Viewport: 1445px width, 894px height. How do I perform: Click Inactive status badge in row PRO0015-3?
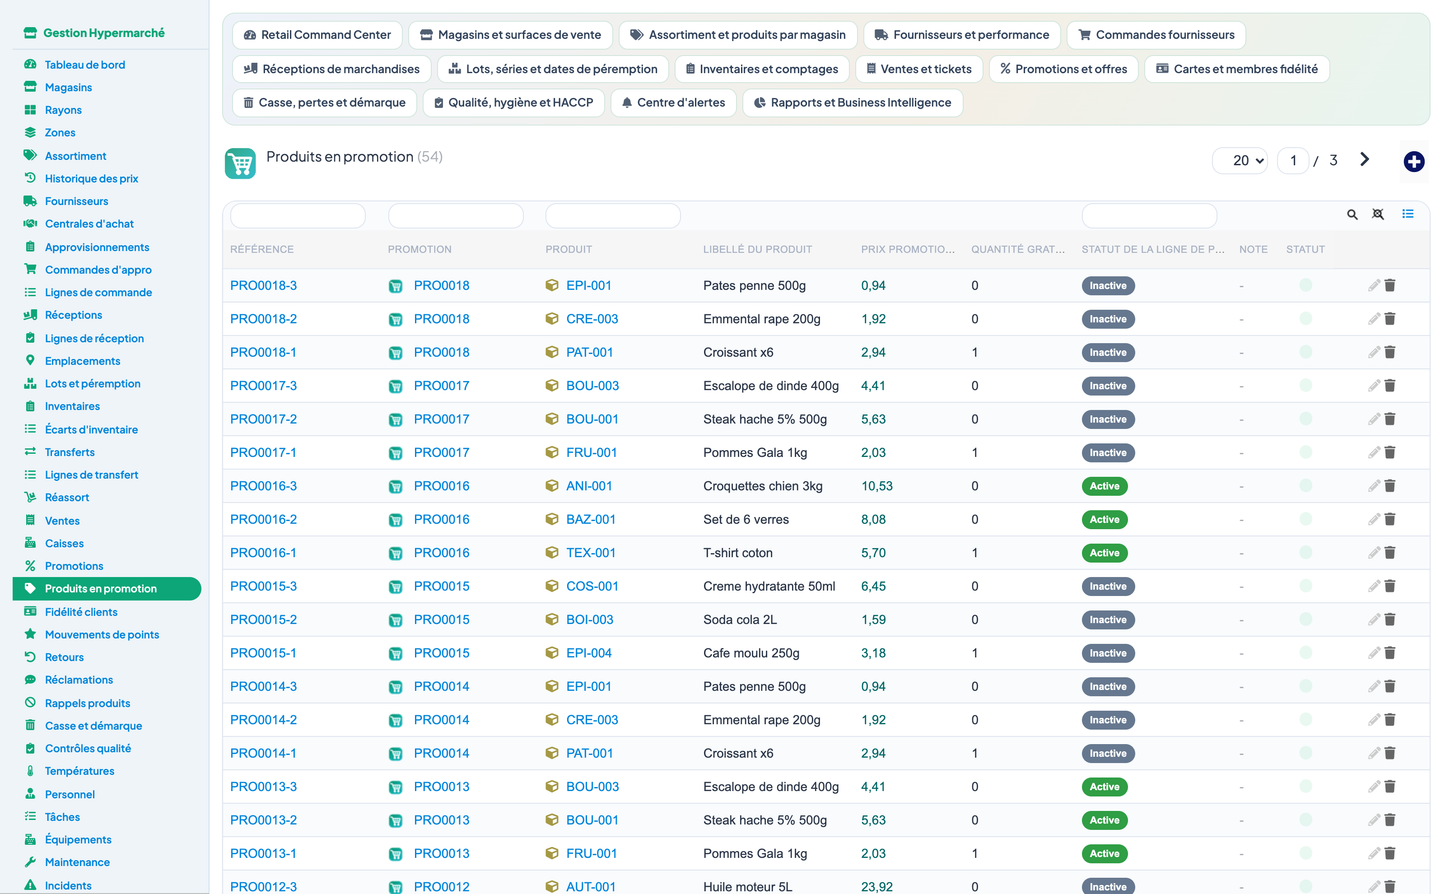[1108, 587]
